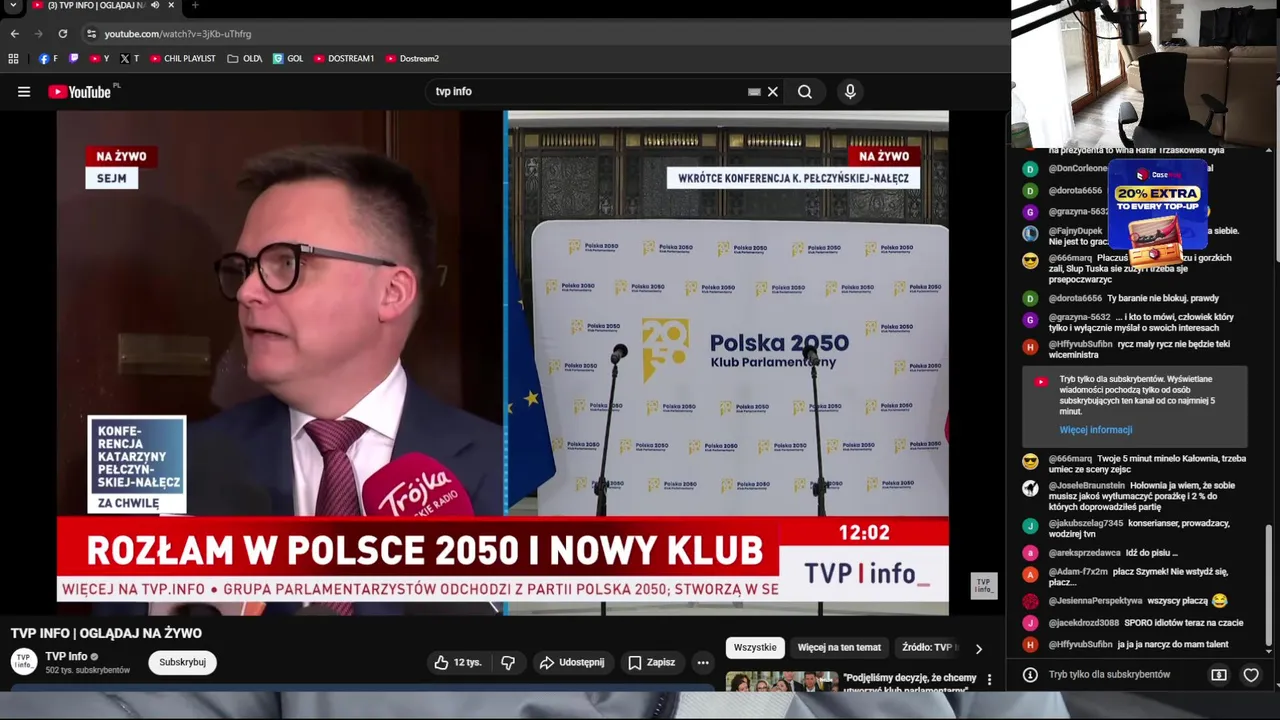1280x720 pixels.
Task: Click username @areksprzedawca in the chat
Action: point(1085,553)
